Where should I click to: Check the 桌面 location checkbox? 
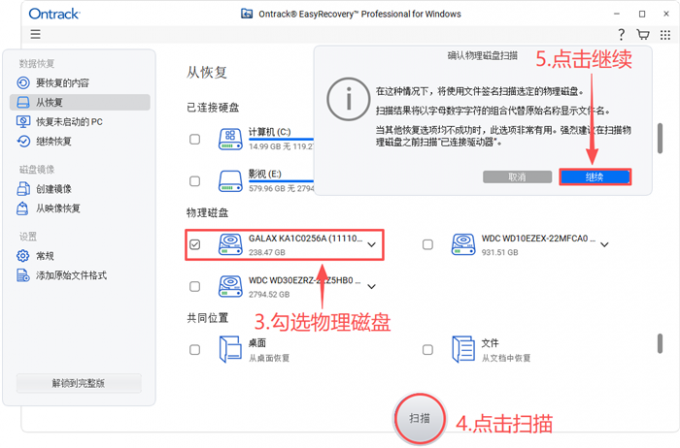(195, 350)
